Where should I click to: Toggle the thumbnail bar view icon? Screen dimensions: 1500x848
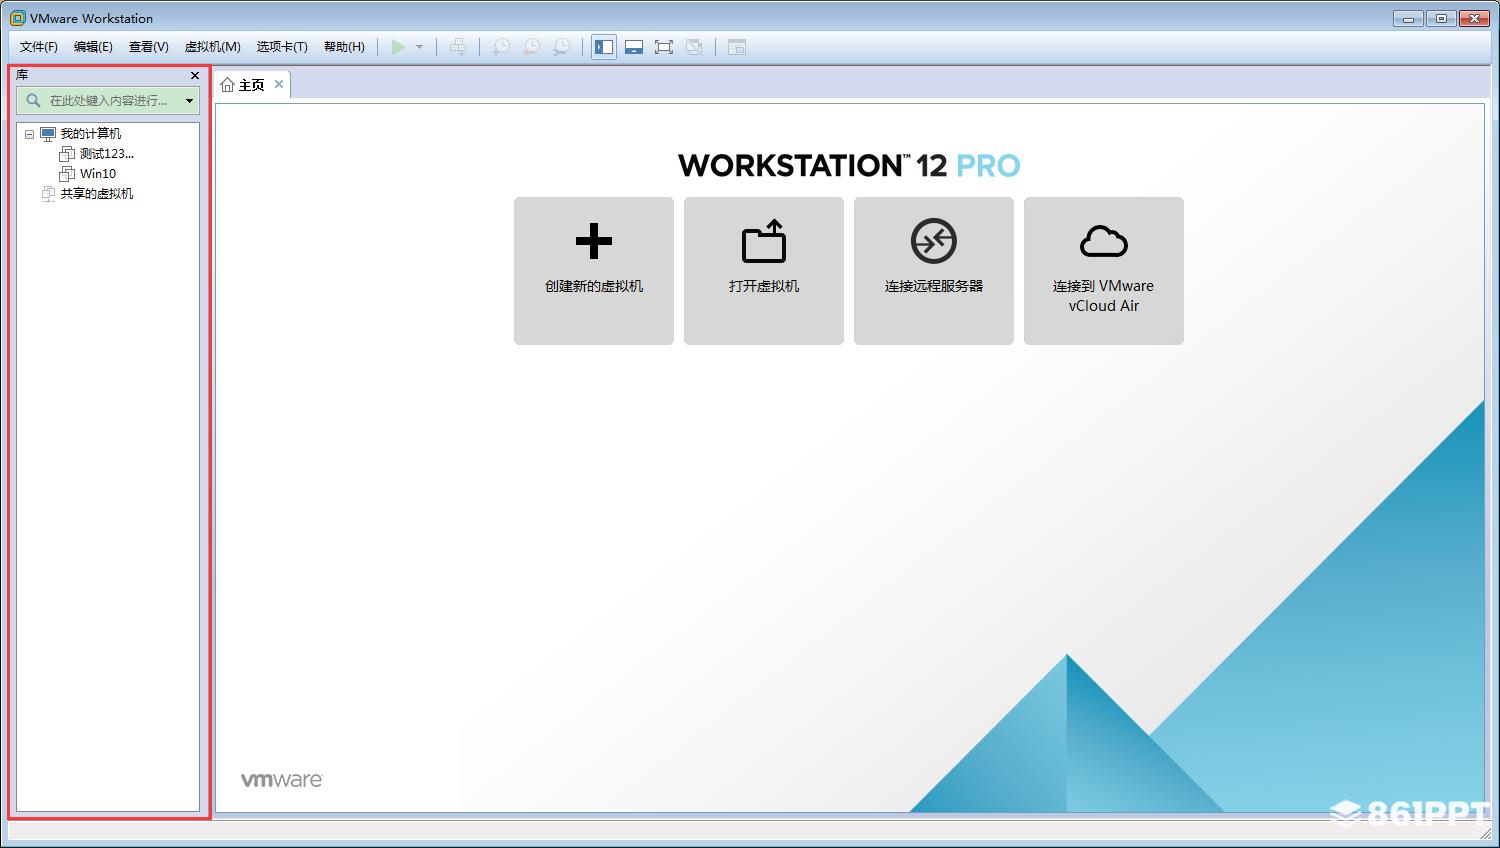point(634,47)
